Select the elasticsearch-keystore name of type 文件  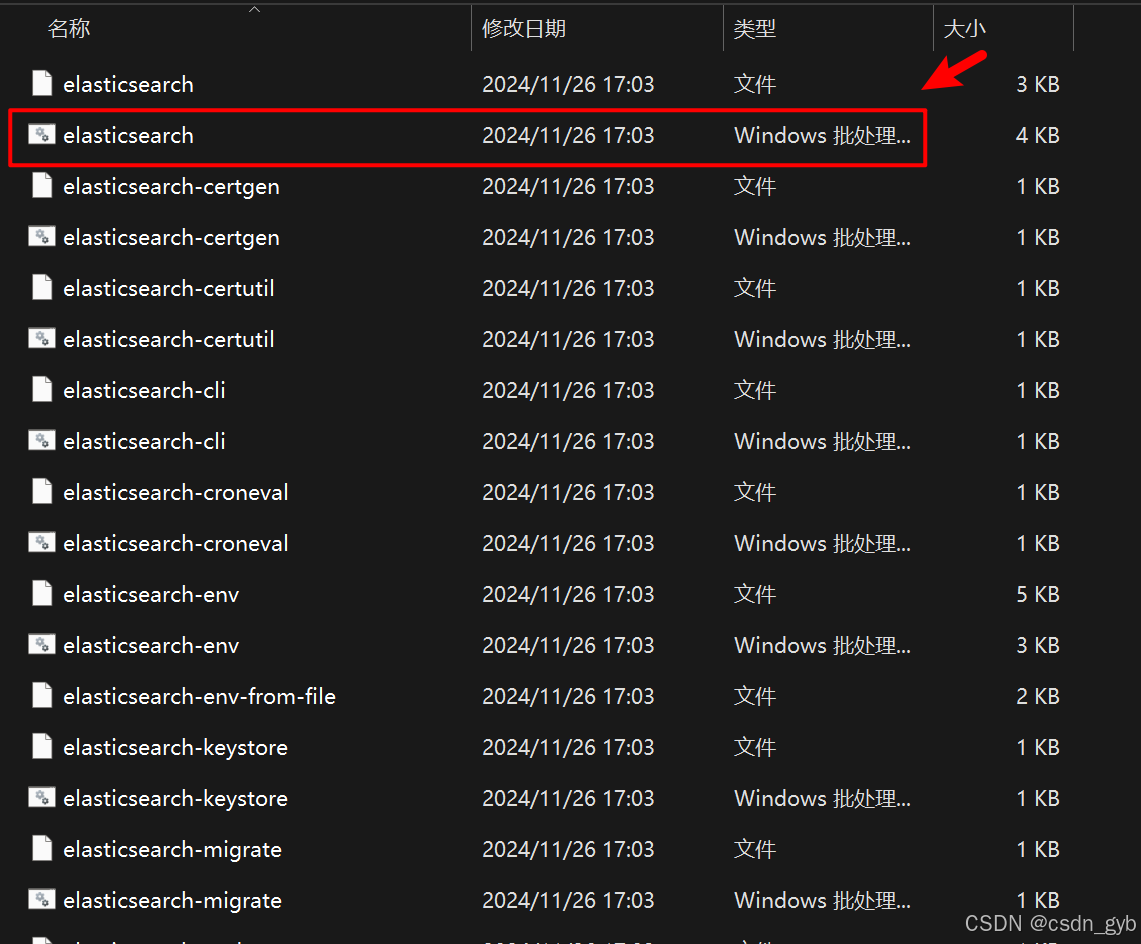point(175,747)
